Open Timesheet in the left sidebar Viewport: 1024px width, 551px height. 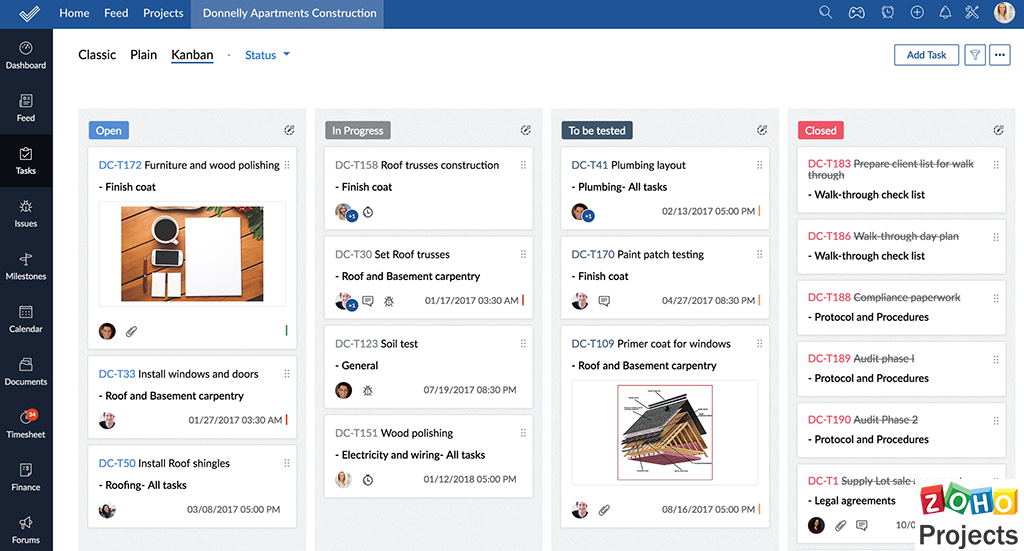tap(26, 423)
